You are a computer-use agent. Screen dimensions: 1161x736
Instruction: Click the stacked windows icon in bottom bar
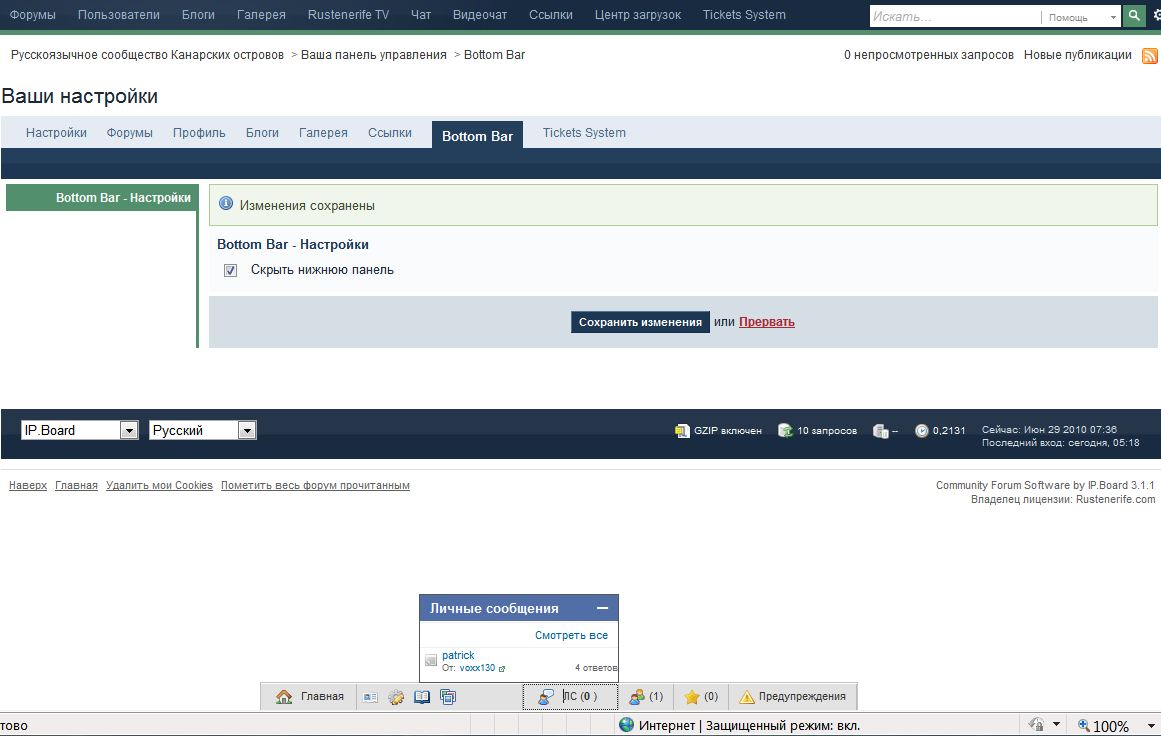tap(448, 697)
